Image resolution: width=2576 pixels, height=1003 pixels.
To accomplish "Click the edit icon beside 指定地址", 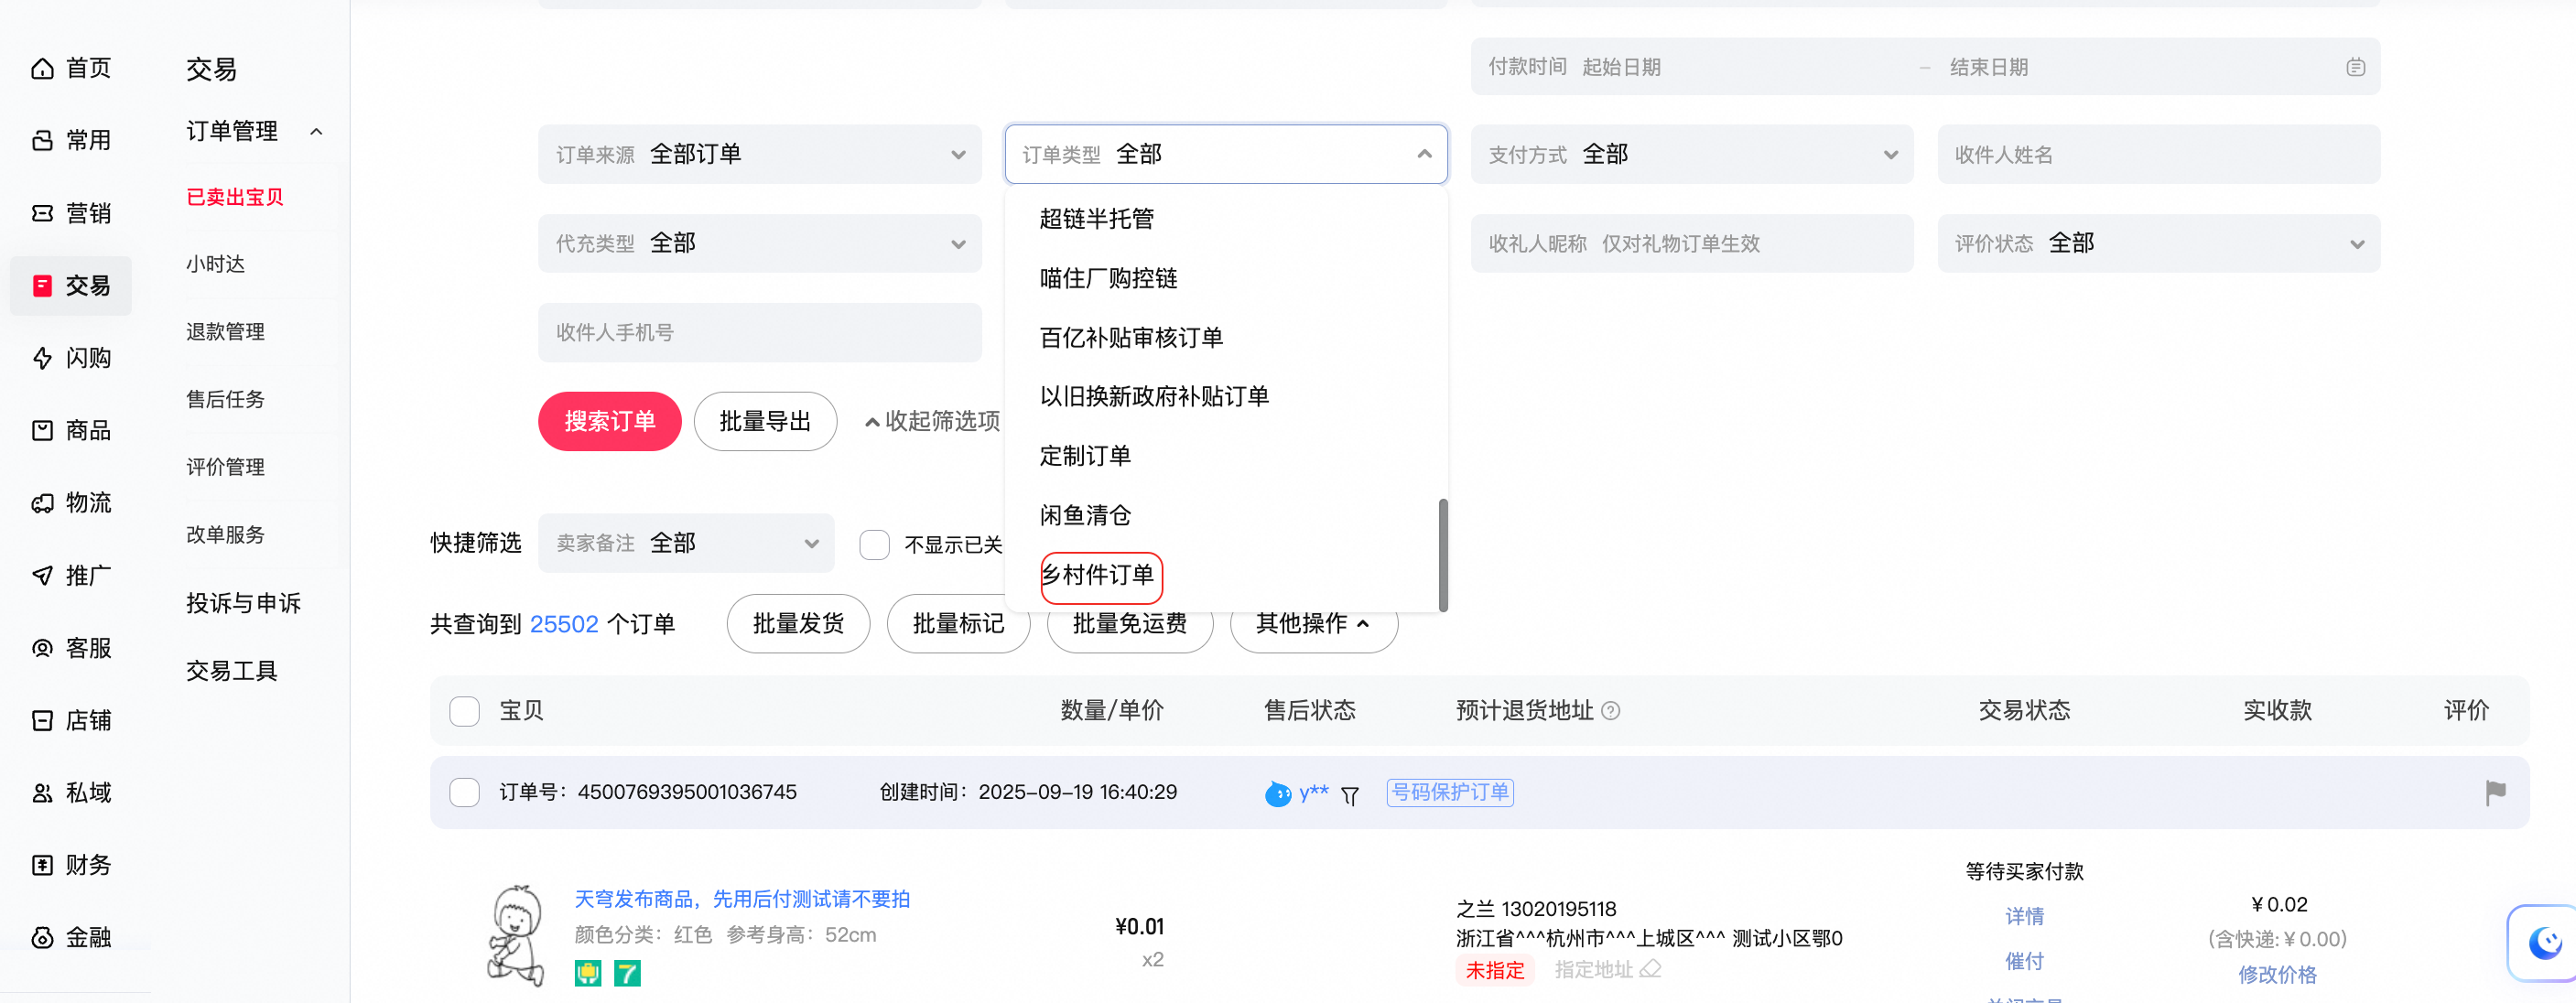I will point(1651,969).
